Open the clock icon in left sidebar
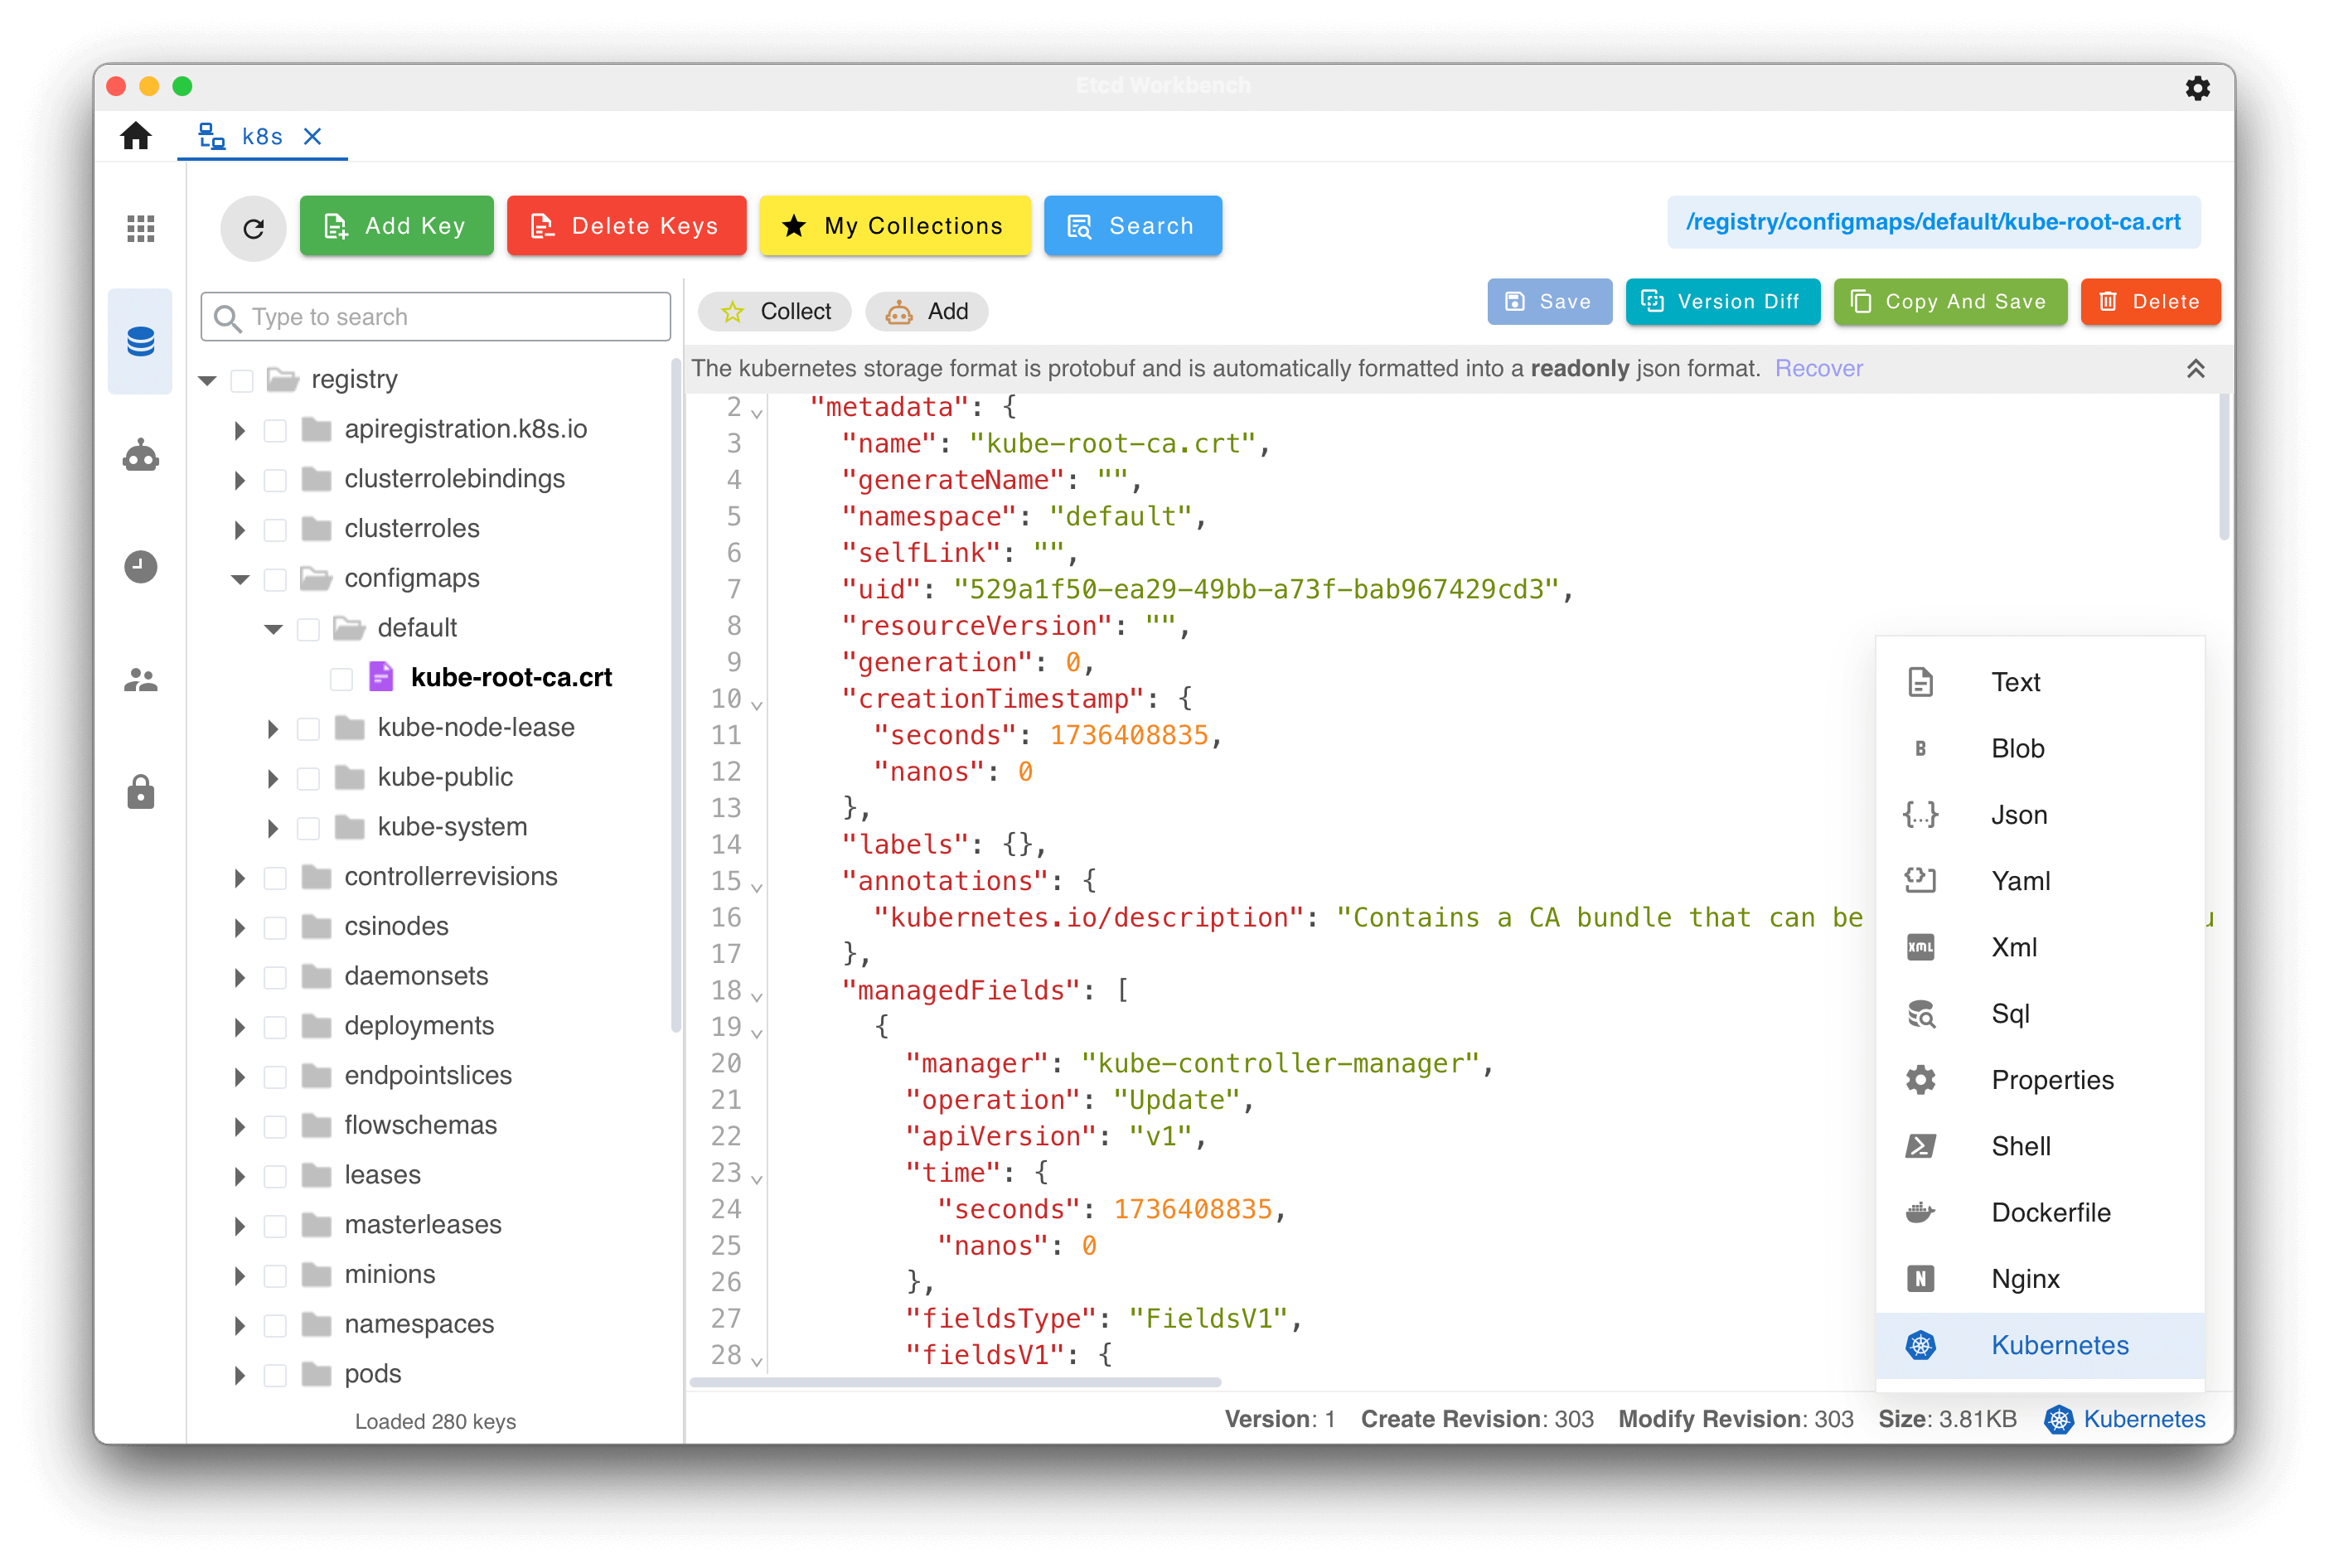 [x=141, y=567]
